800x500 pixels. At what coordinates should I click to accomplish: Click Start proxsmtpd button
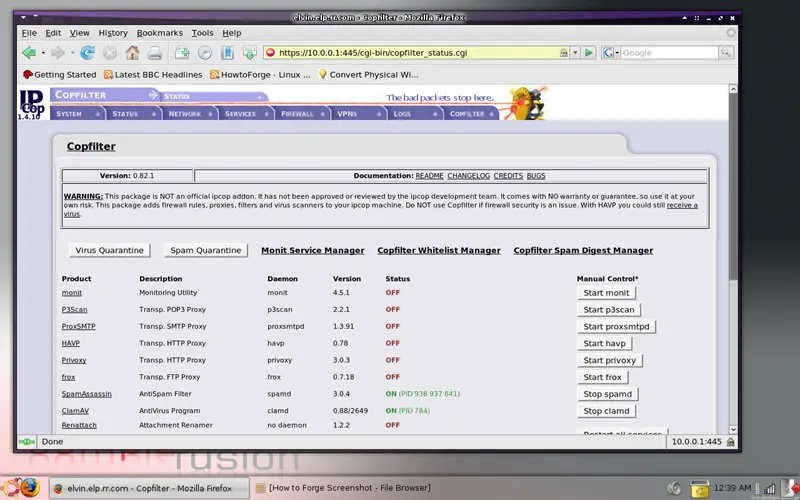point(616,327)
